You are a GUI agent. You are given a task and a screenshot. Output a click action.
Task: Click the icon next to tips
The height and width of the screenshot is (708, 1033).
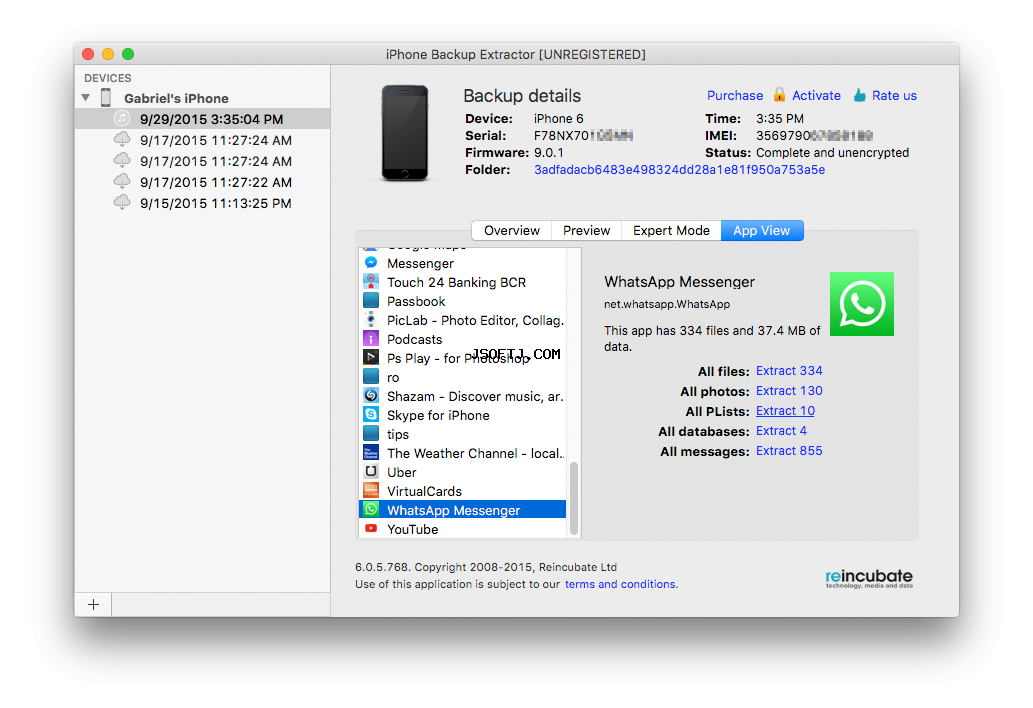pyautogui.click(x=371, y=434)
